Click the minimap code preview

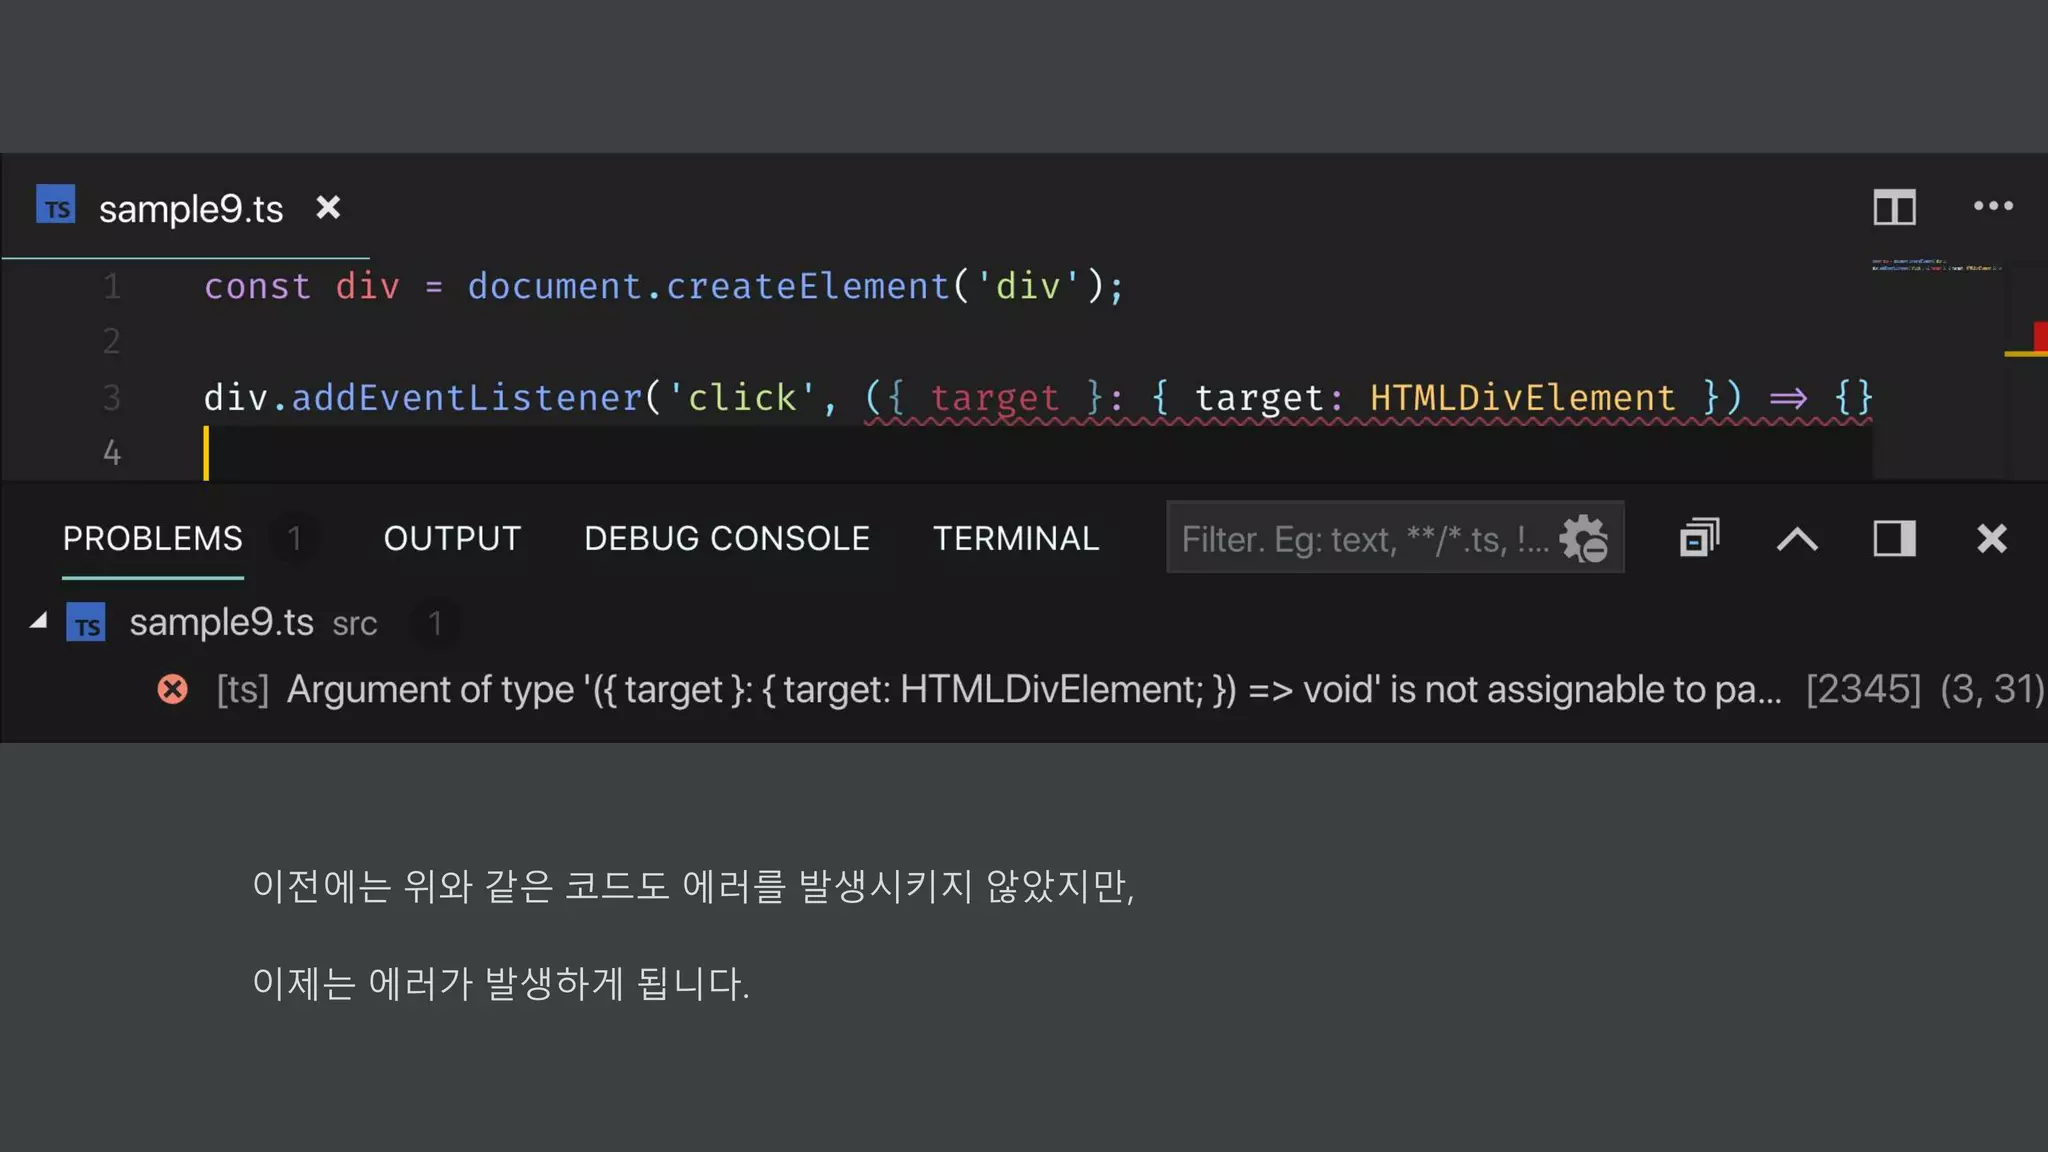(x=1937, y=265)
